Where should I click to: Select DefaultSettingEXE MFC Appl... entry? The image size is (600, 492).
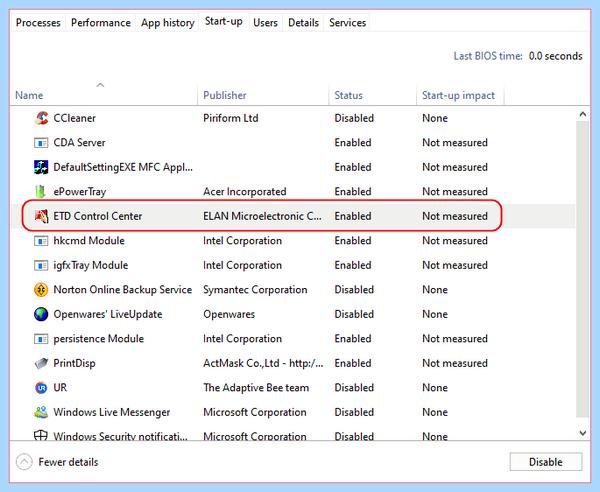[123, 167]
